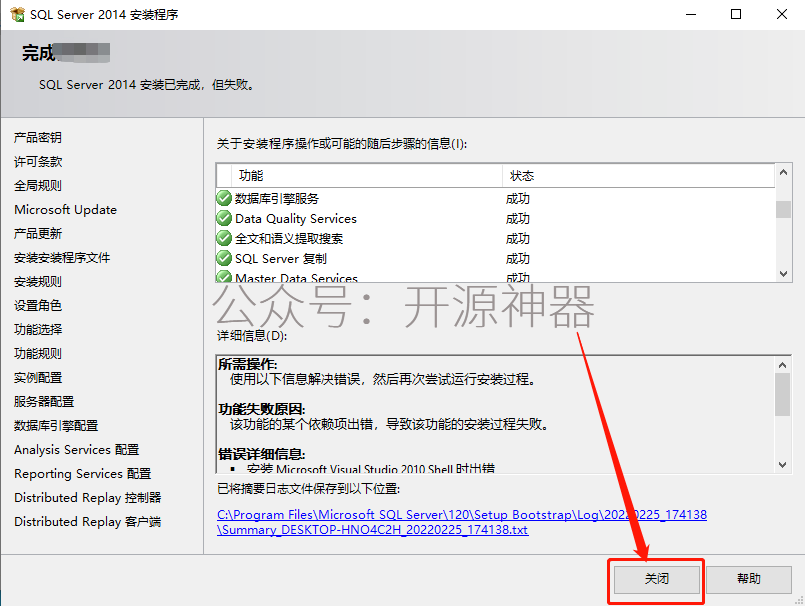Minimize the SQL Server 2014 setup window
The width and height of the screenshot is (805, 606).
click(x=691, y=14)
